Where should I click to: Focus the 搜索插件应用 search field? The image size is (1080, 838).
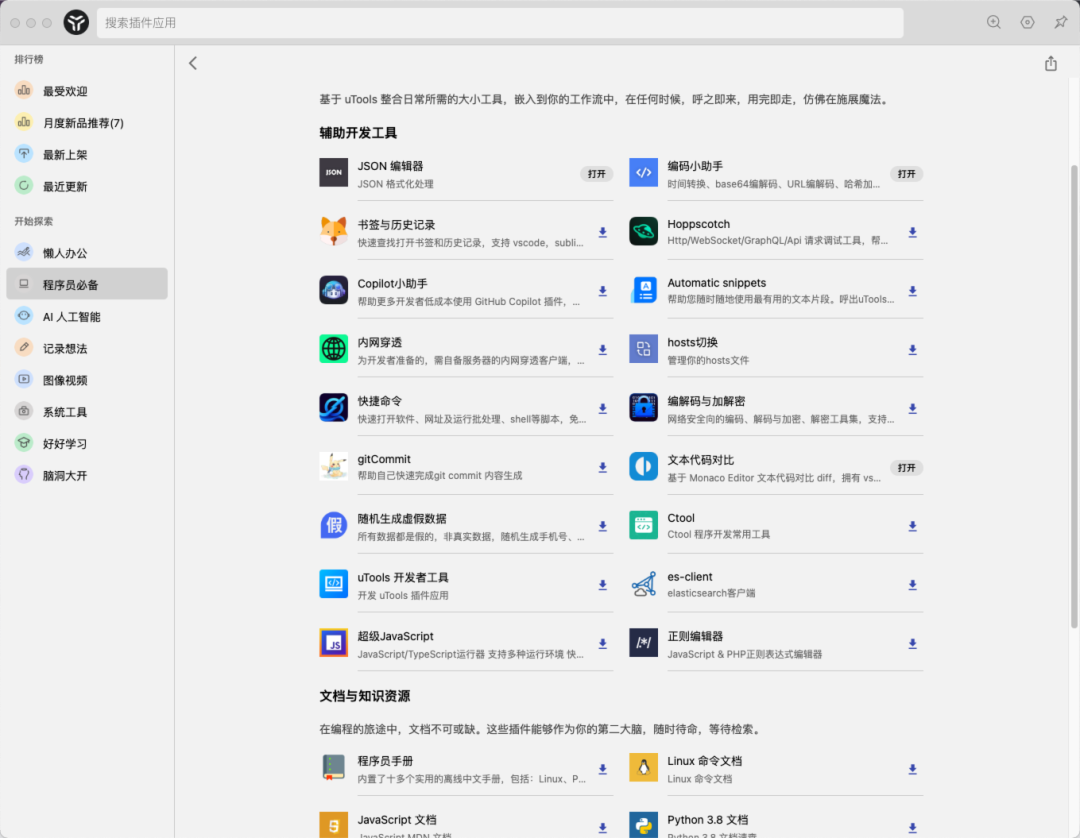(500, 23)
